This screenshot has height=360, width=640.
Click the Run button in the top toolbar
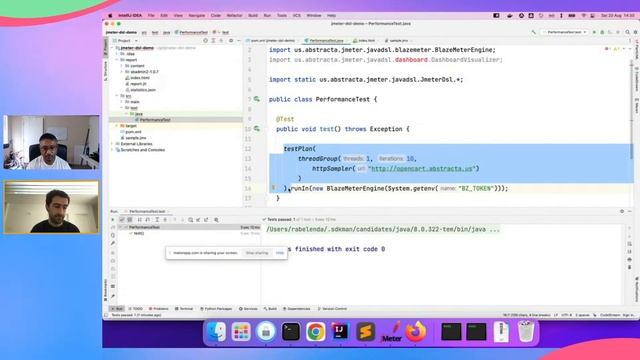[x=594, y=32]
